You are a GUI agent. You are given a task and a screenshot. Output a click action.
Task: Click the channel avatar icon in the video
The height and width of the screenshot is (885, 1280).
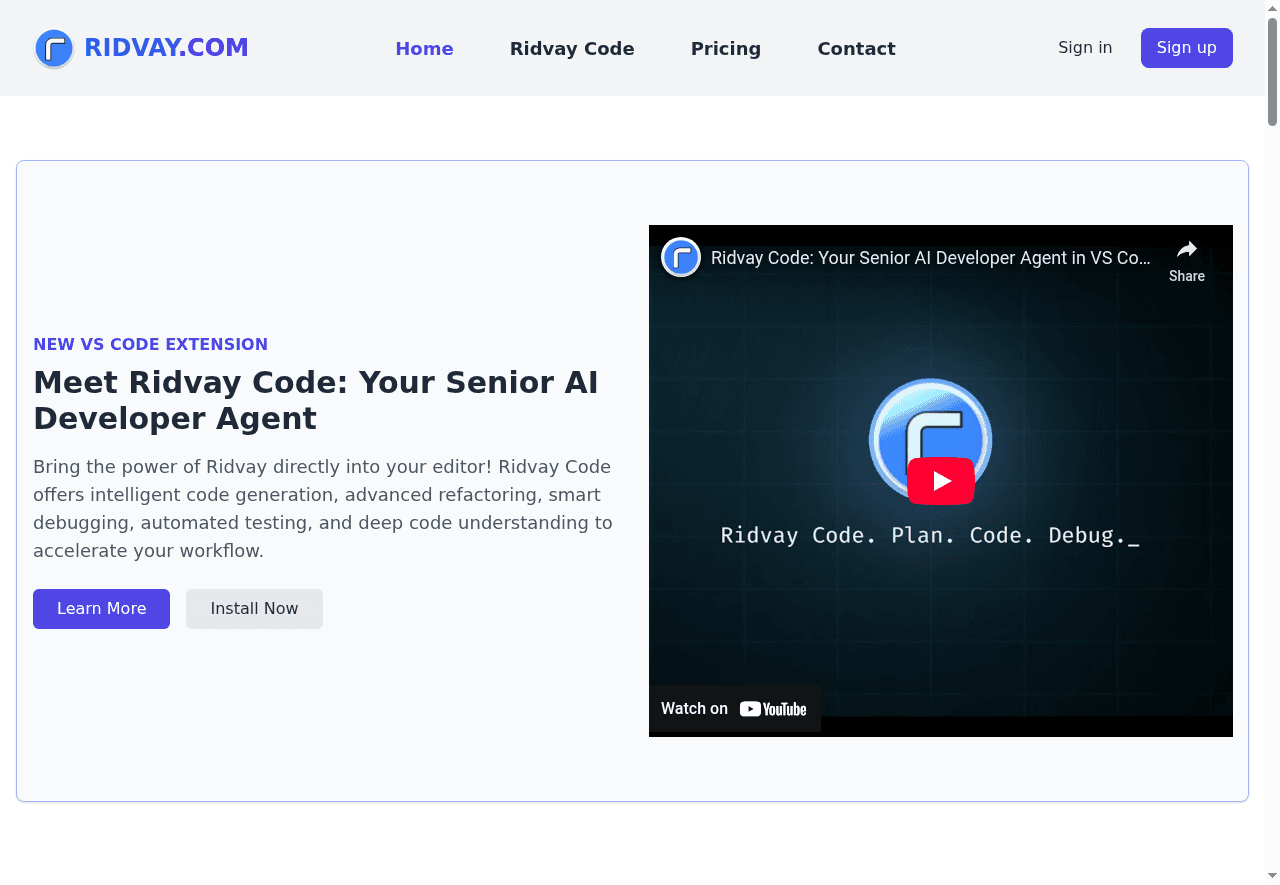click(x=681, y=258)
